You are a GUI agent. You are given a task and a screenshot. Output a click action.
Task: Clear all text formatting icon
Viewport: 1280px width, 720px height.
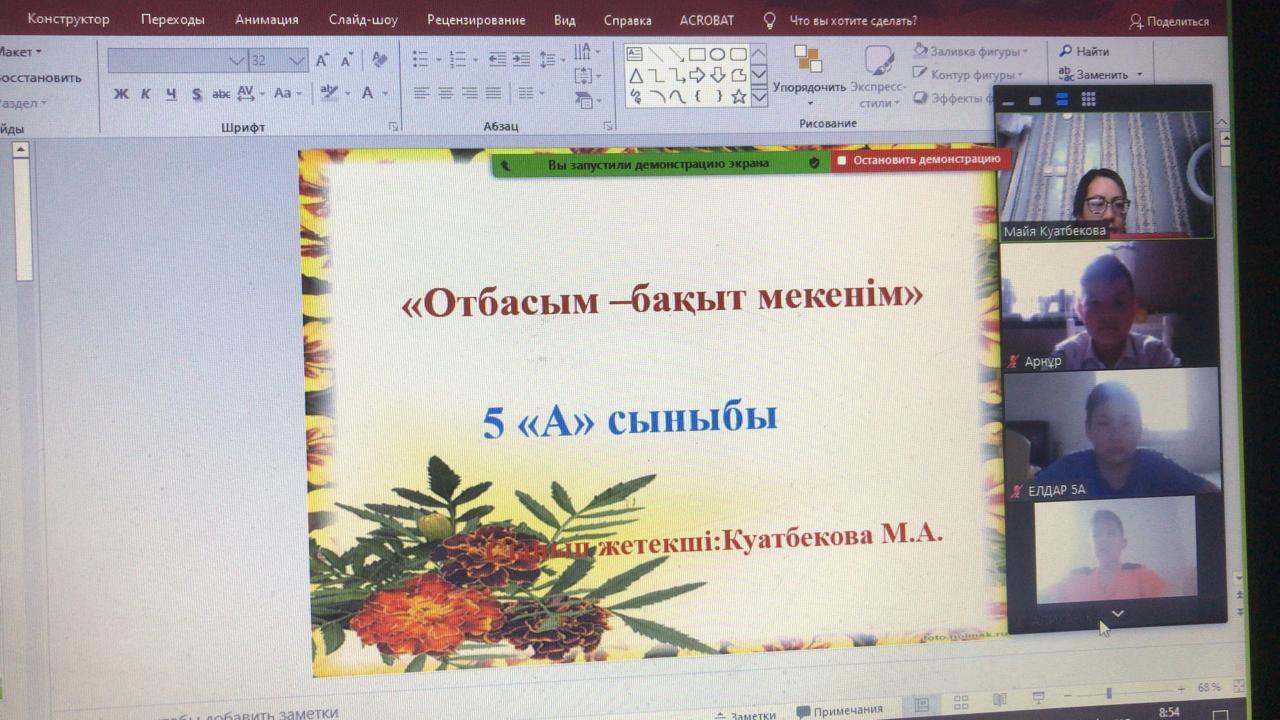point(379,60)
